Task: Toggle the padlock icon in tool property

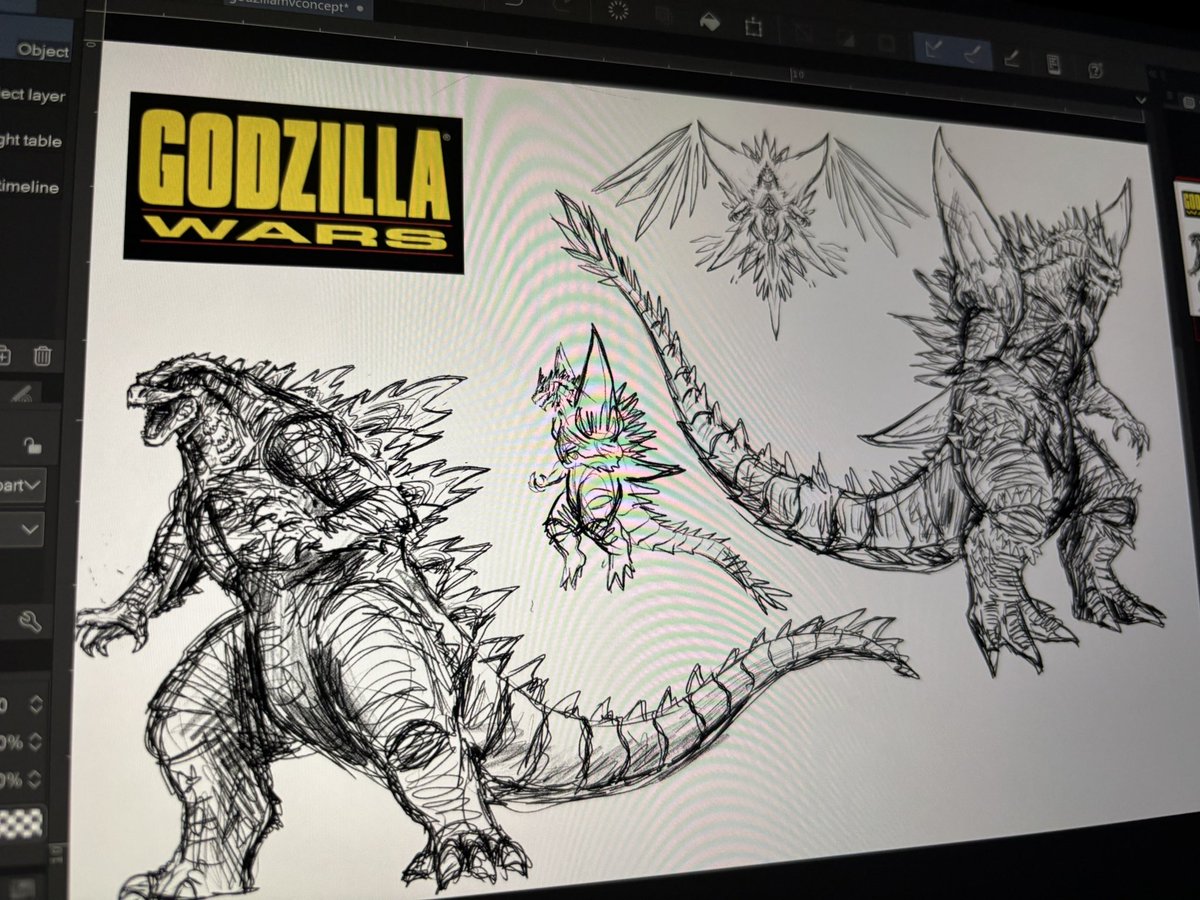Action: [x=32, y=446]
